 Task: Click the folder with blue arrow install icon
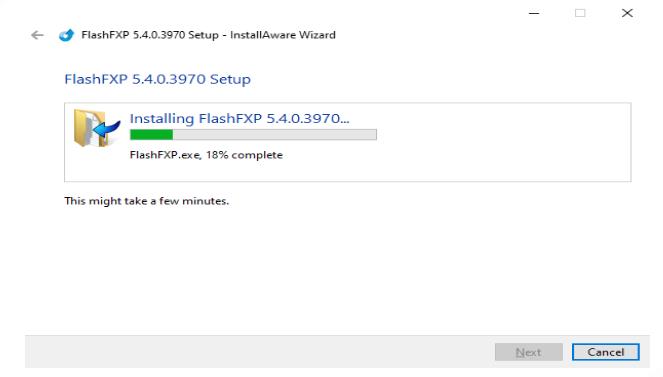pos(97,128)
